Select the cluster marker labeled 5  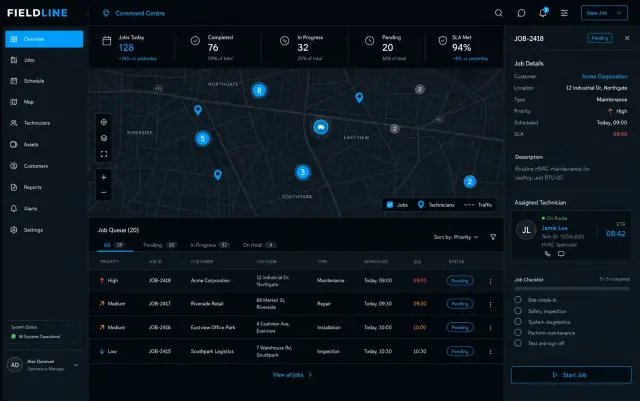[x=202, y=138]
